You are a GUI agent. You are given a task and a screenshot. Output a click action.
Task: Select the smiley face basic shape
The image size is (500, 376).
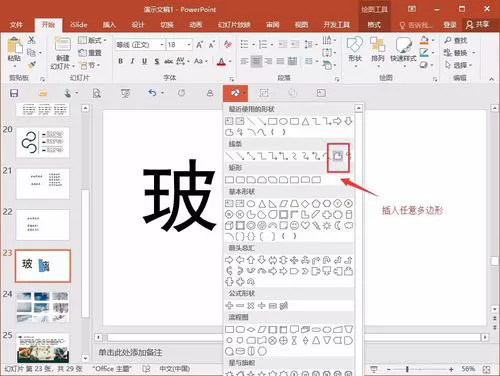[294, 226]
